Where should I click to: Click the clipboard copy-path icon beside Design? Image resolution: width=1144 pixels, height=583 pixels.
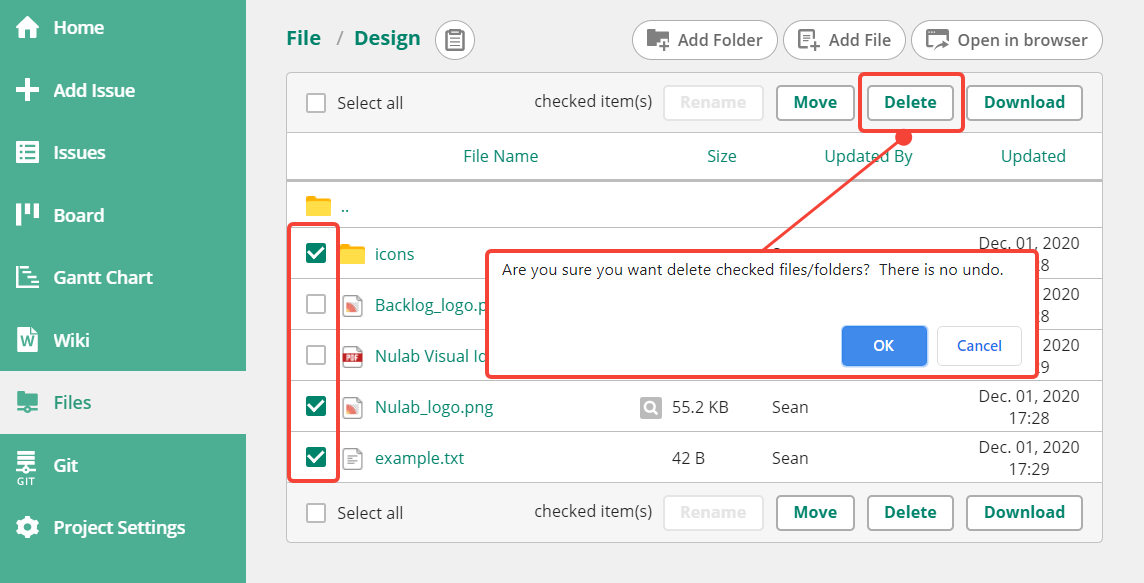tap(455, 40)
